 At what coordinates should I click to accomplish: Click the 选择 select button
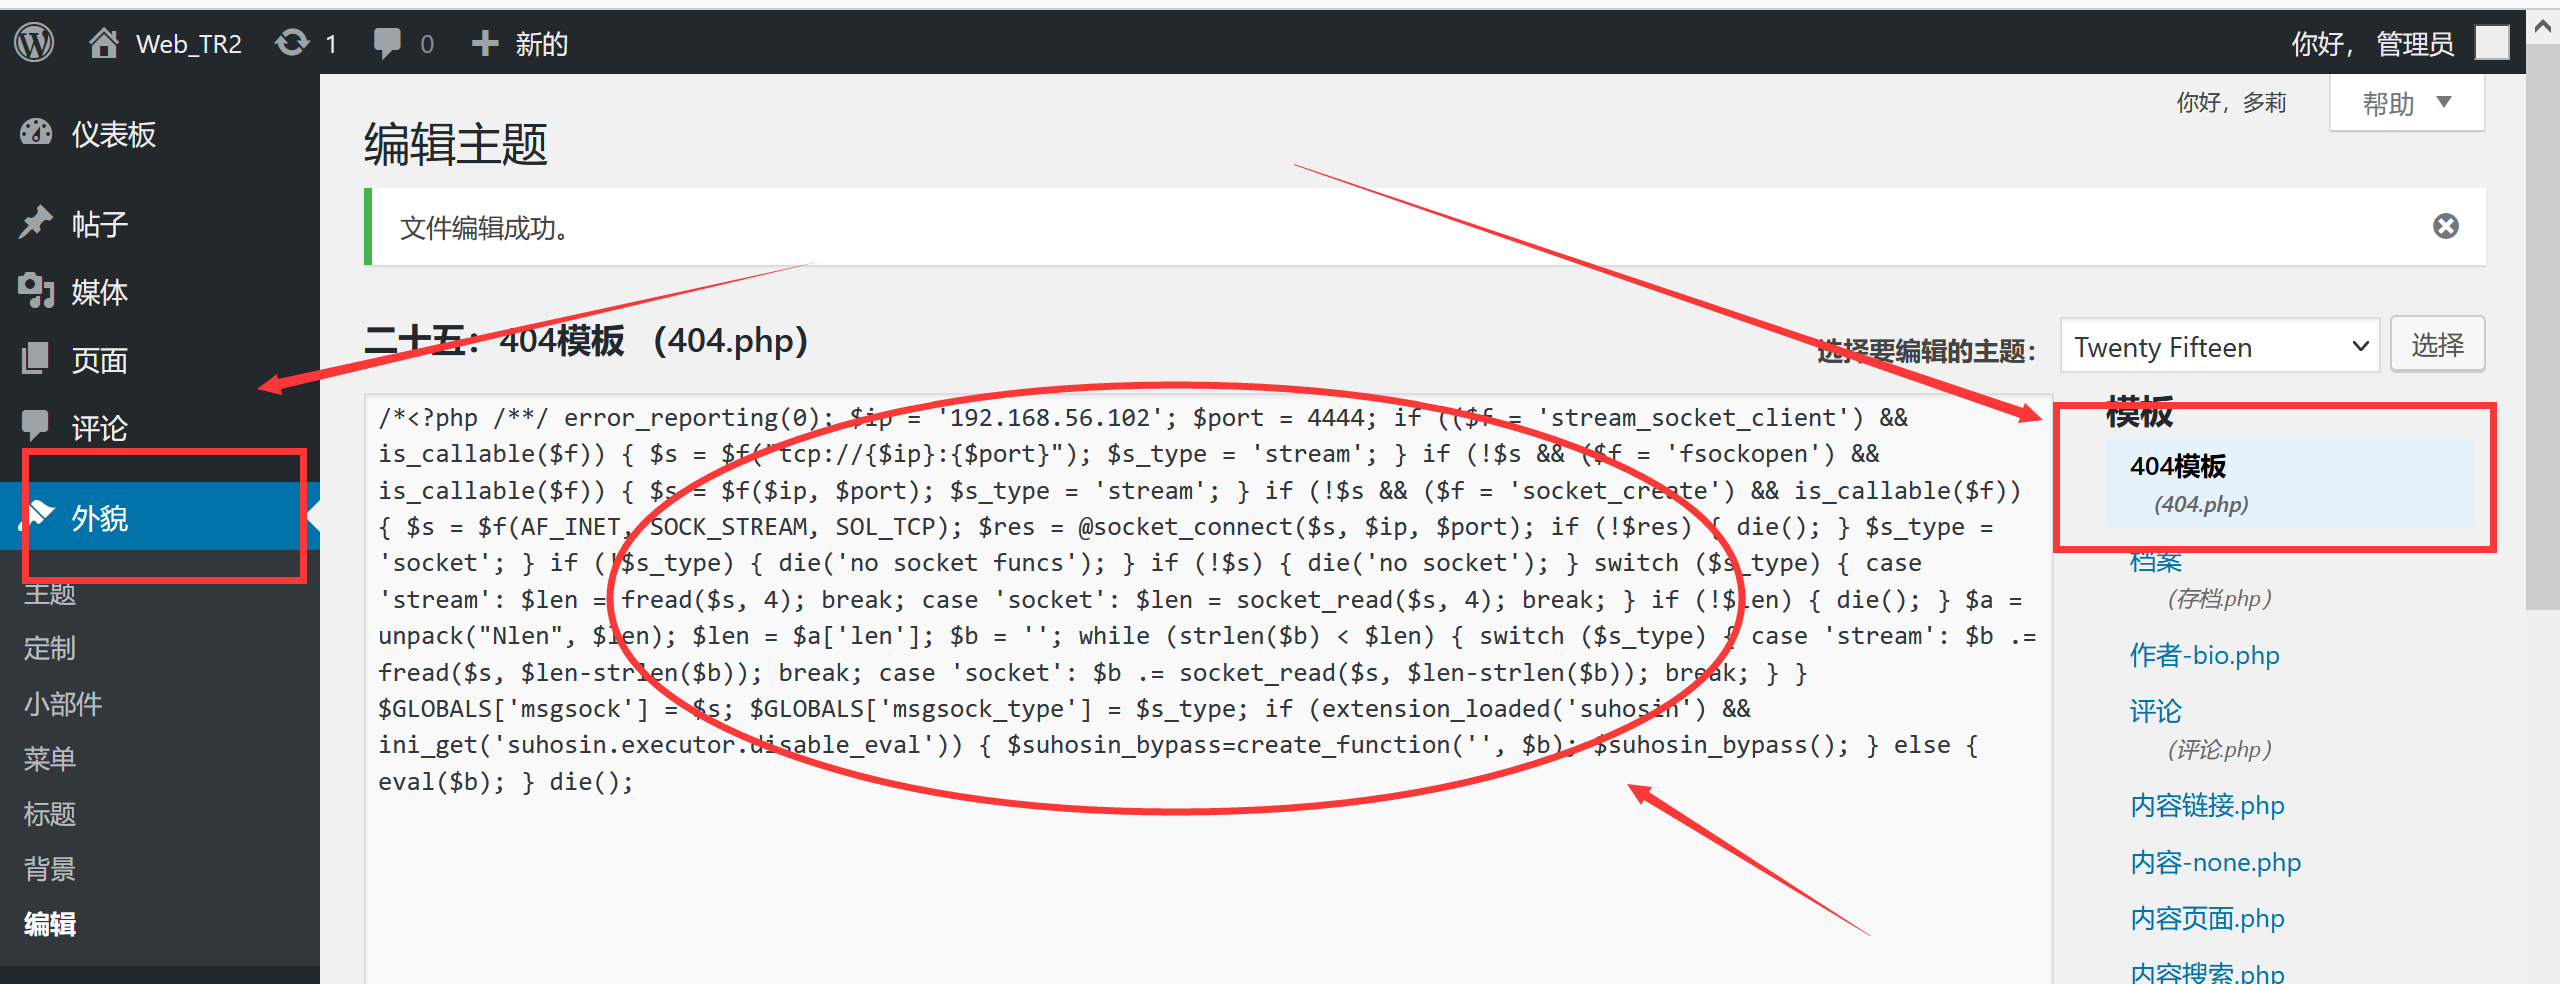[2437, 345]
